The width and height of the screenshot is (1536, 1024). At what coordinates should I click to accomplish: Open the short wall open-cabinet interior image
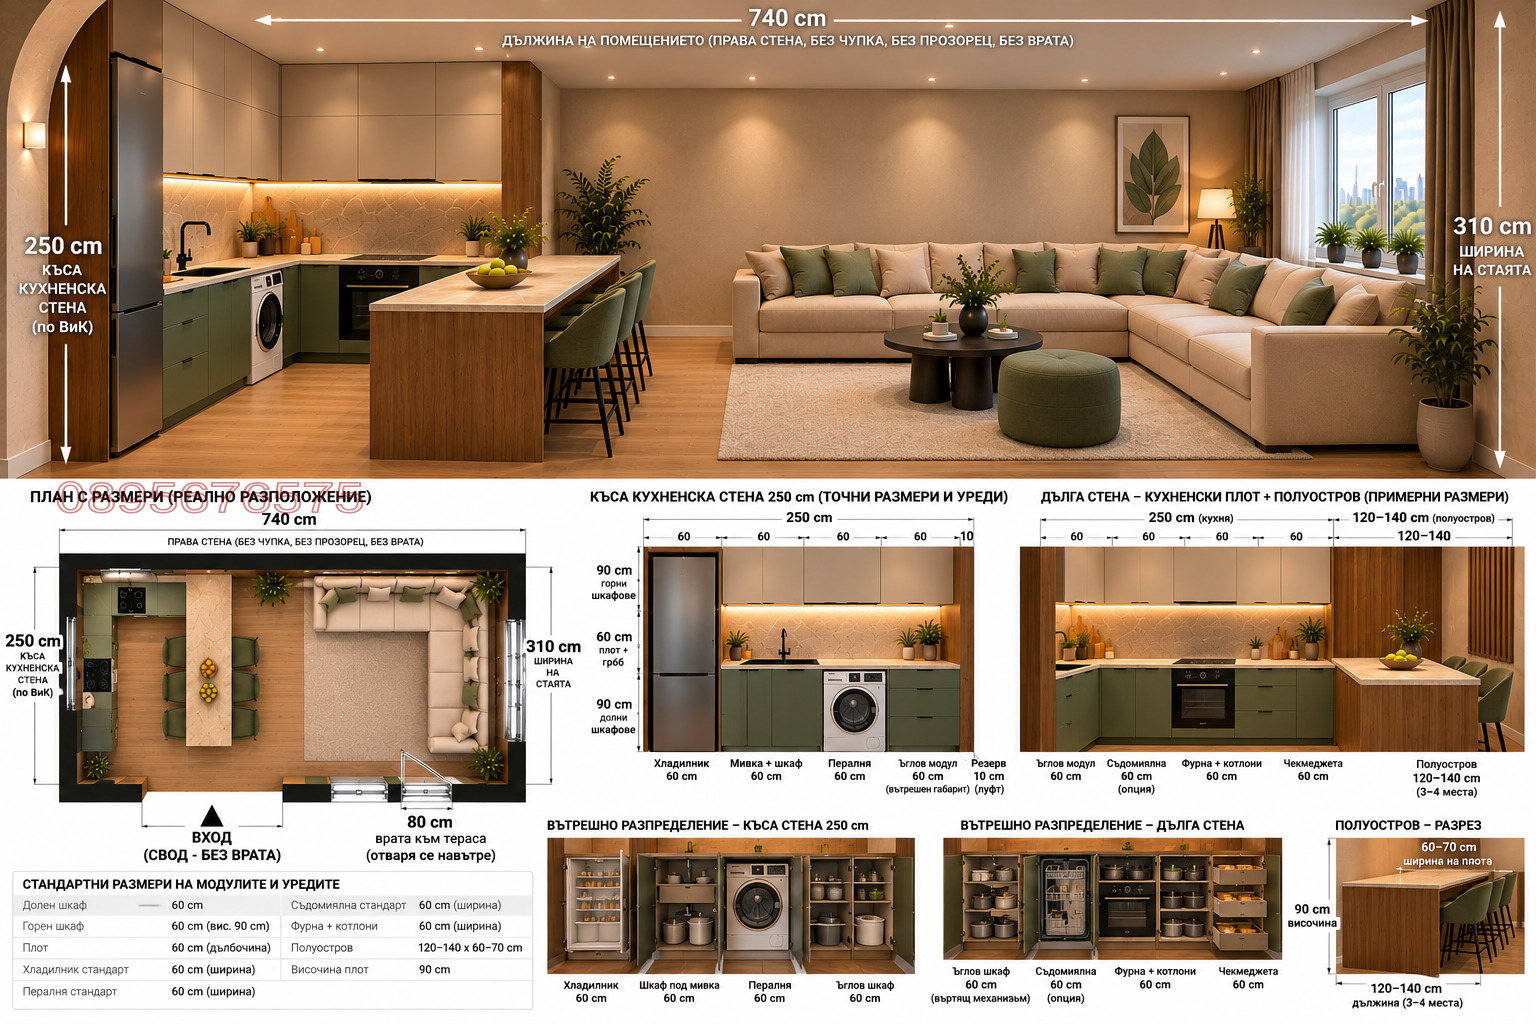pos(731,905)
